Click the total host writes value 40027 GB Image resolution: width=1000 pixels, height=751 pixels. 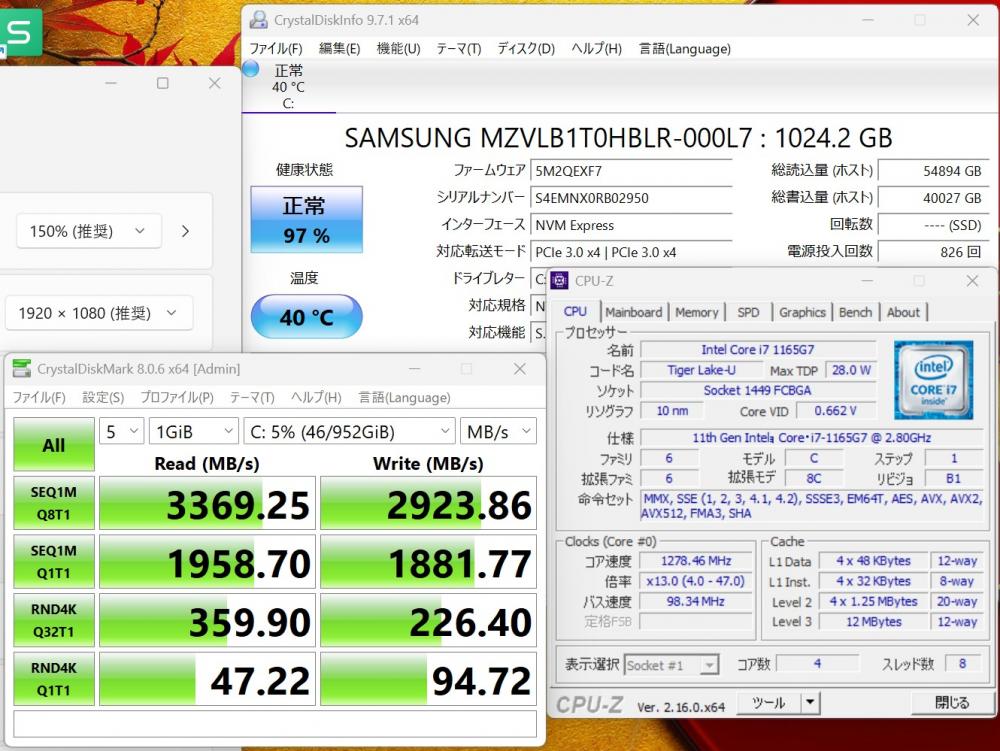pos(933,198)
